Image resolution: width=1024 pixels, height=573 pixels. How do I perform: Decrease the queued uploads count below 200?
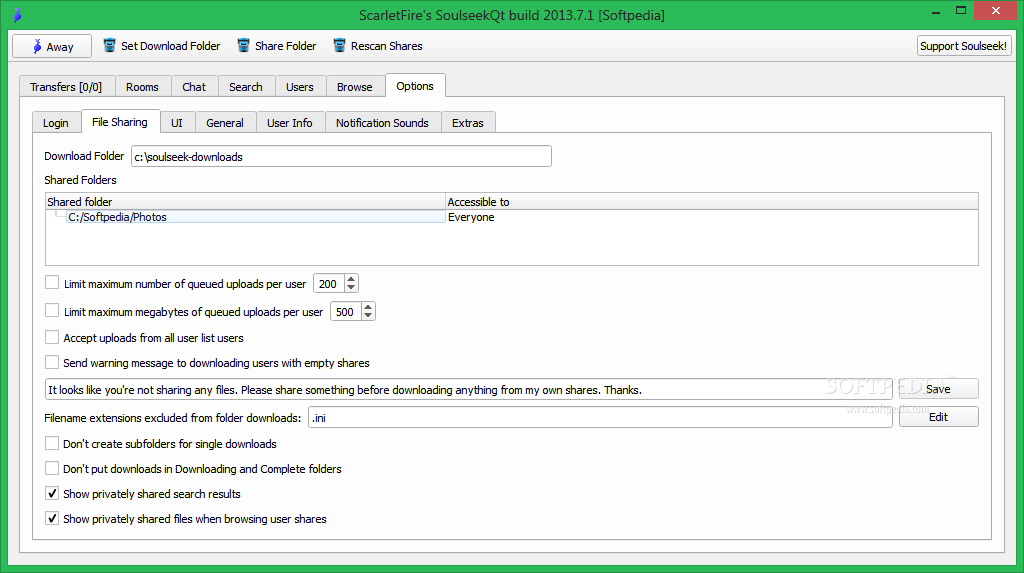tap(351, 287)
